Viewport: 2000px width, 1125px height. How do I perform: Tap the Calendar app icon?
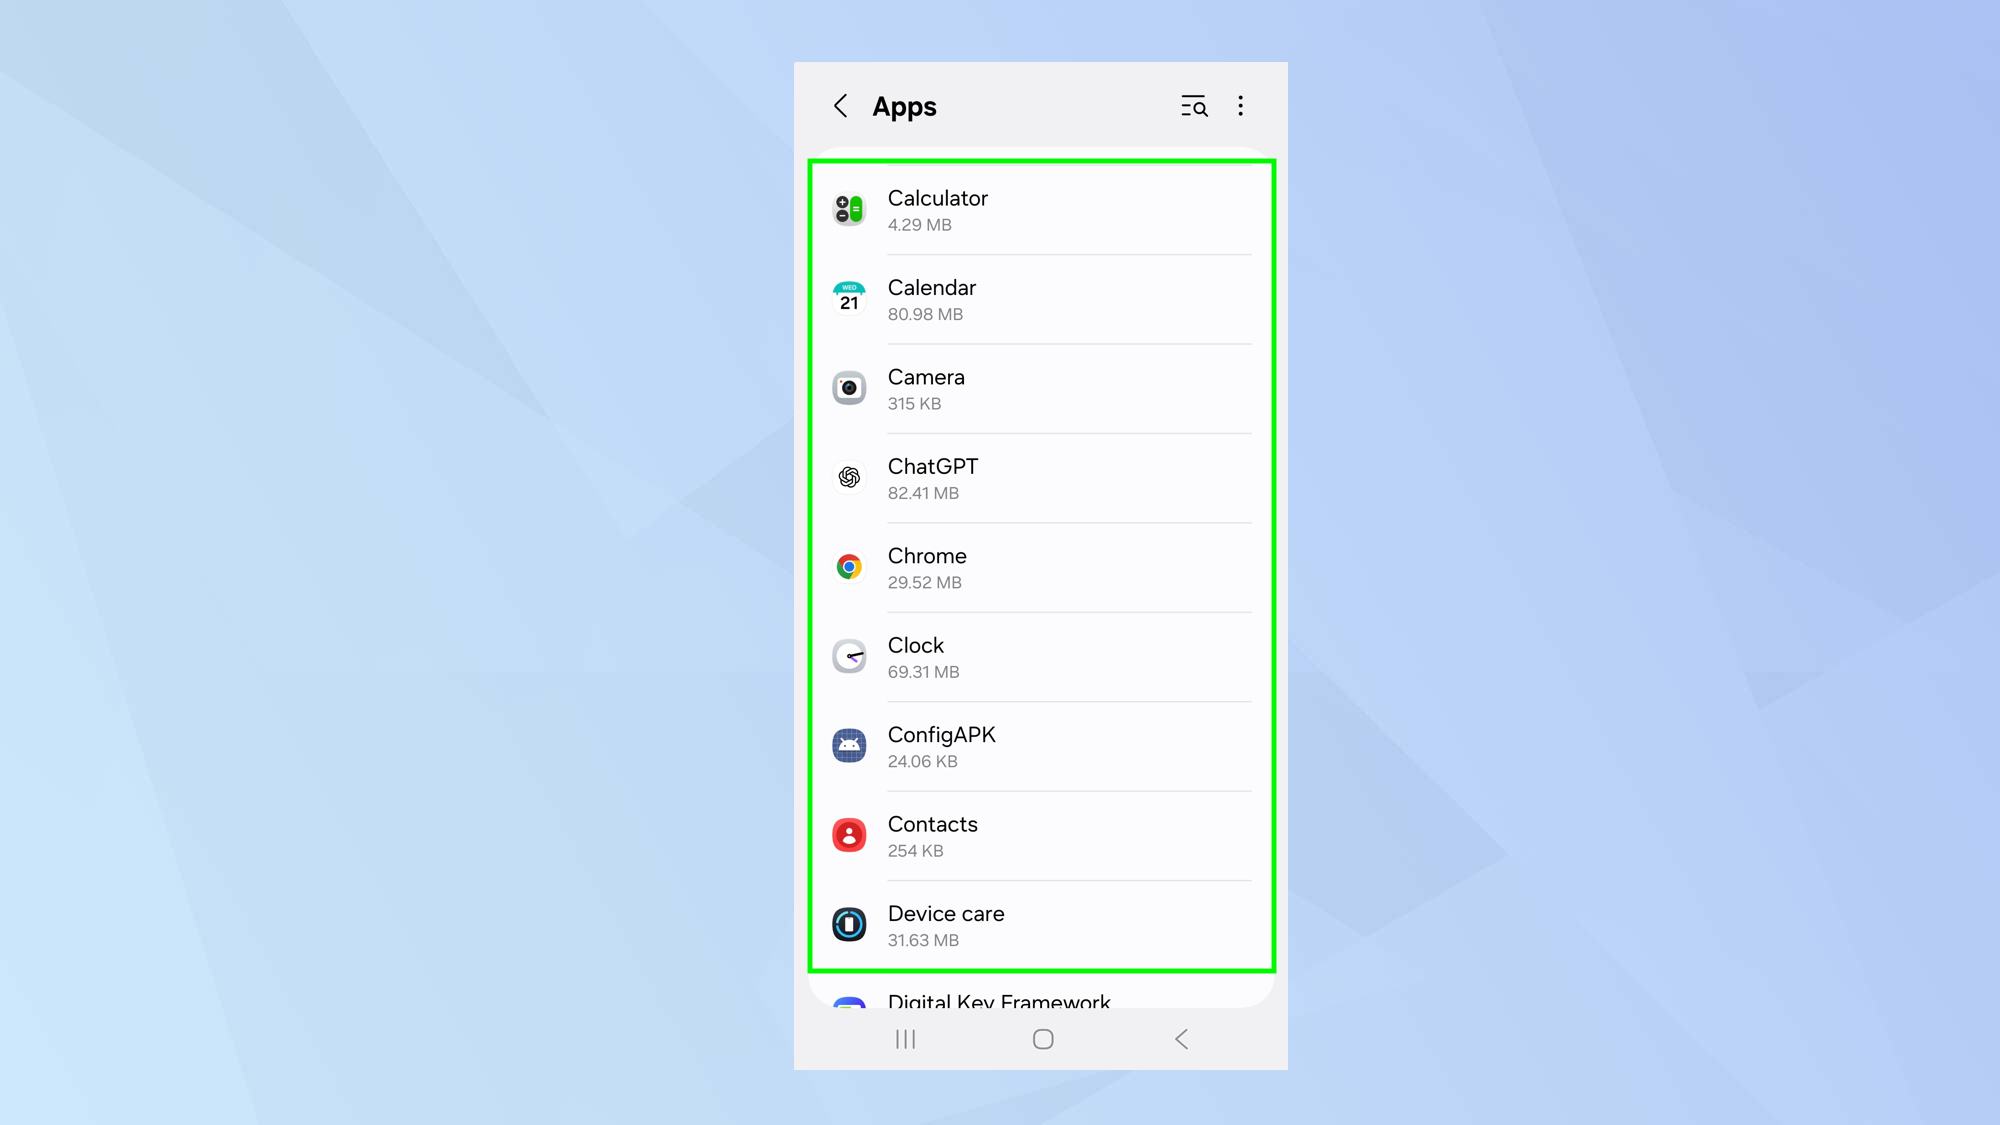(x=849, y=298)
